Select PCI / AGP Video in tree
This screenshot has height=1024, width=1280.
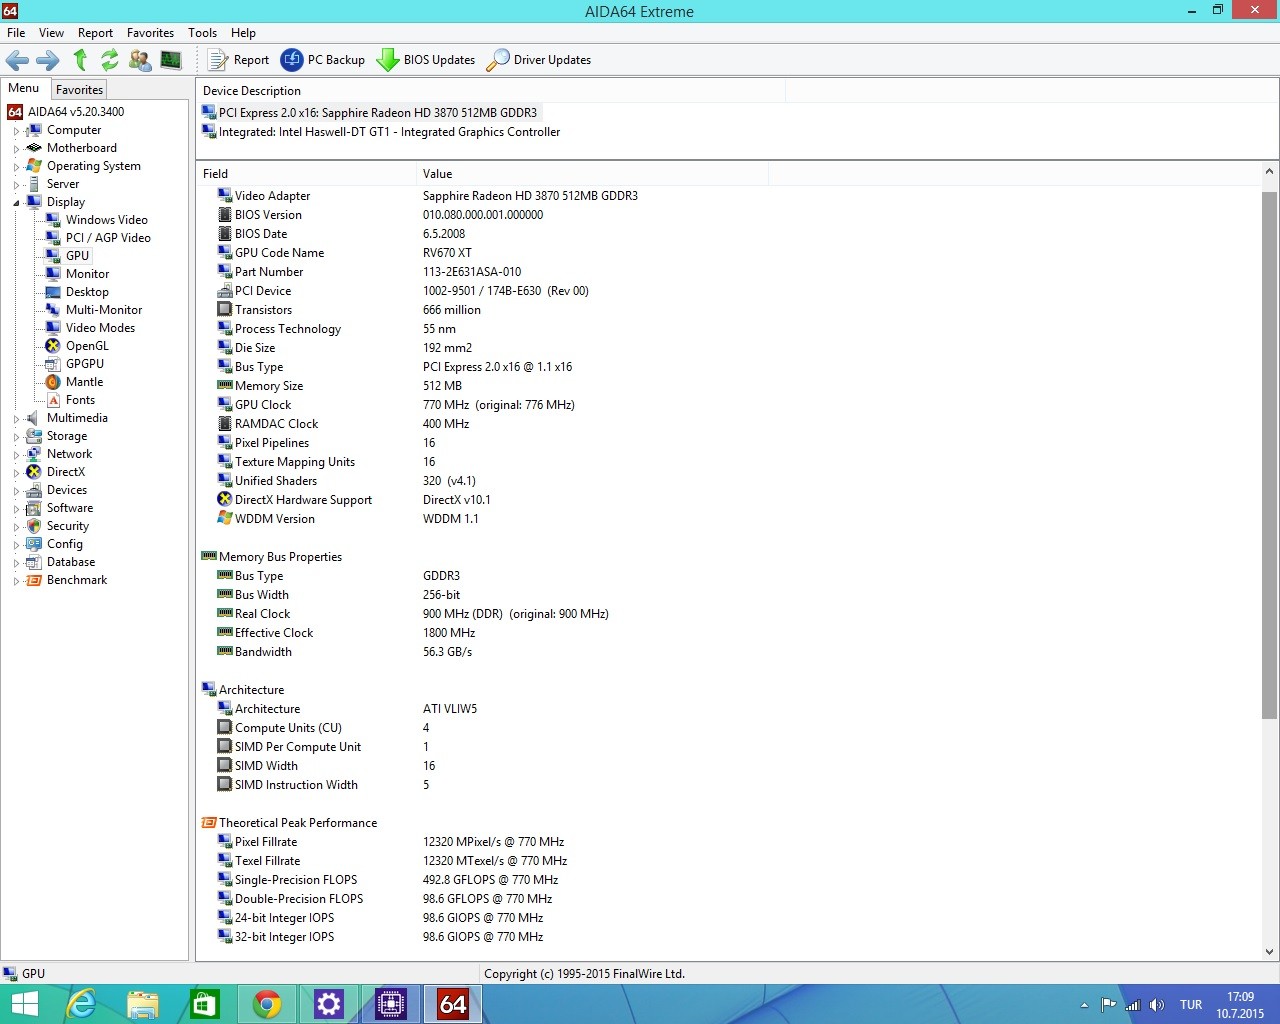(x=108, y=238)
